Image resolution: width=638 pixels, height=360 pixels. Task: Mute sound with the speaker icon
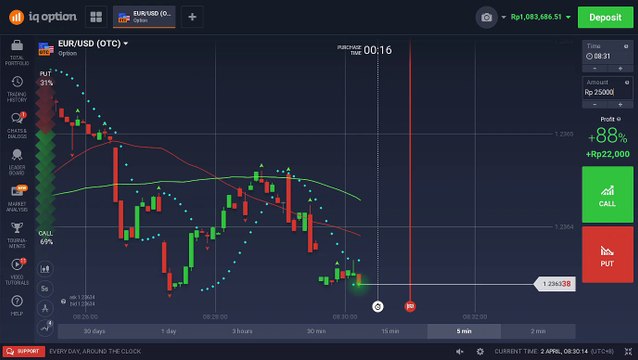[x=460, y=351]
